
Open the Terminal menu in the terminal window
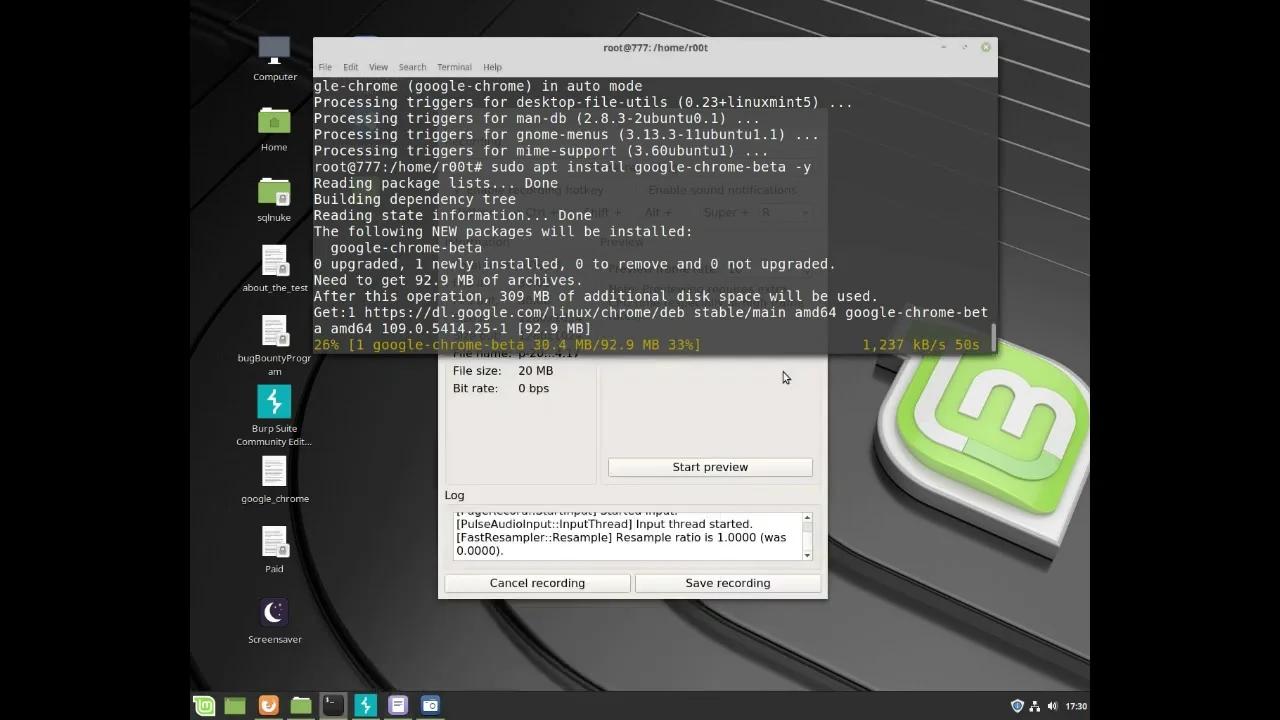[454, 67]
